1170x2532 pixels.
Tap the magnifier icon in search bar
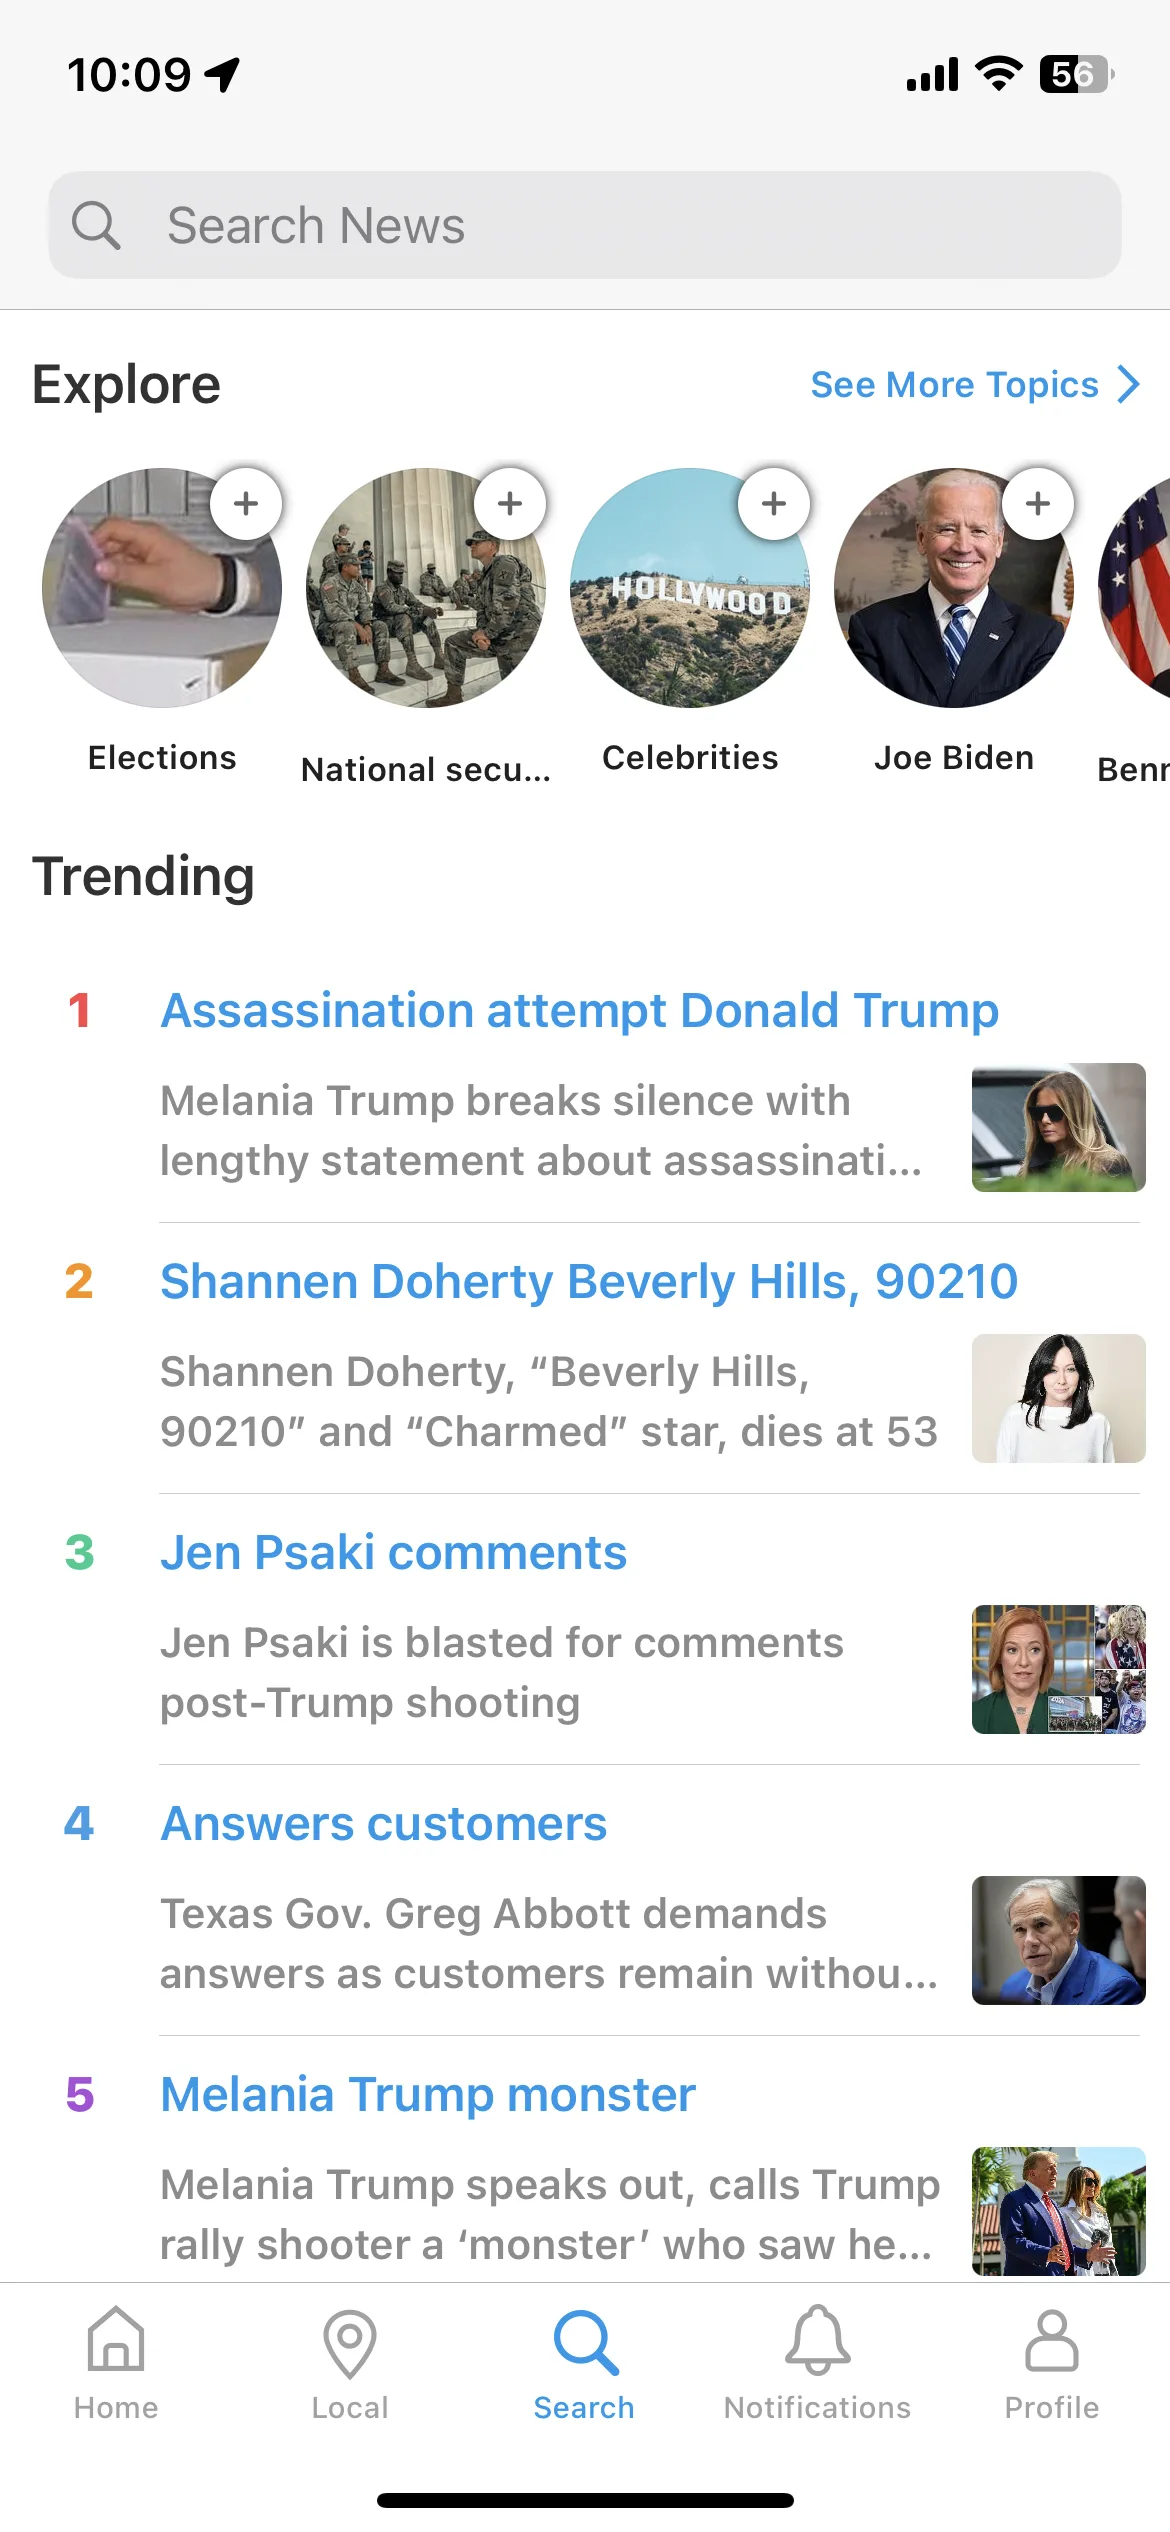click(x=96, y=225)
